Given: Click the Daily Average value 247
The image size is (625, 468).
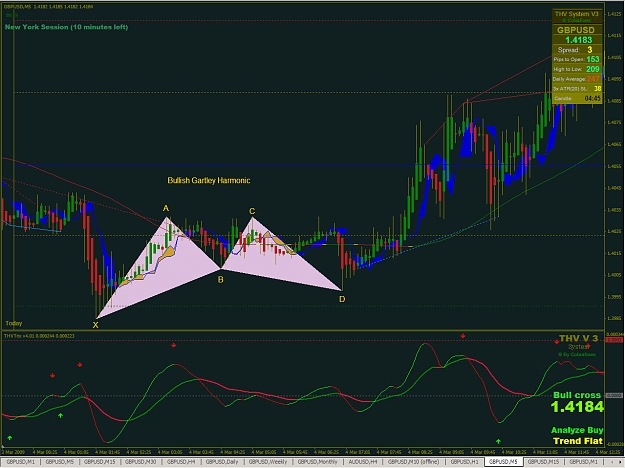Looking at the screenshot, I should [593, 79].
